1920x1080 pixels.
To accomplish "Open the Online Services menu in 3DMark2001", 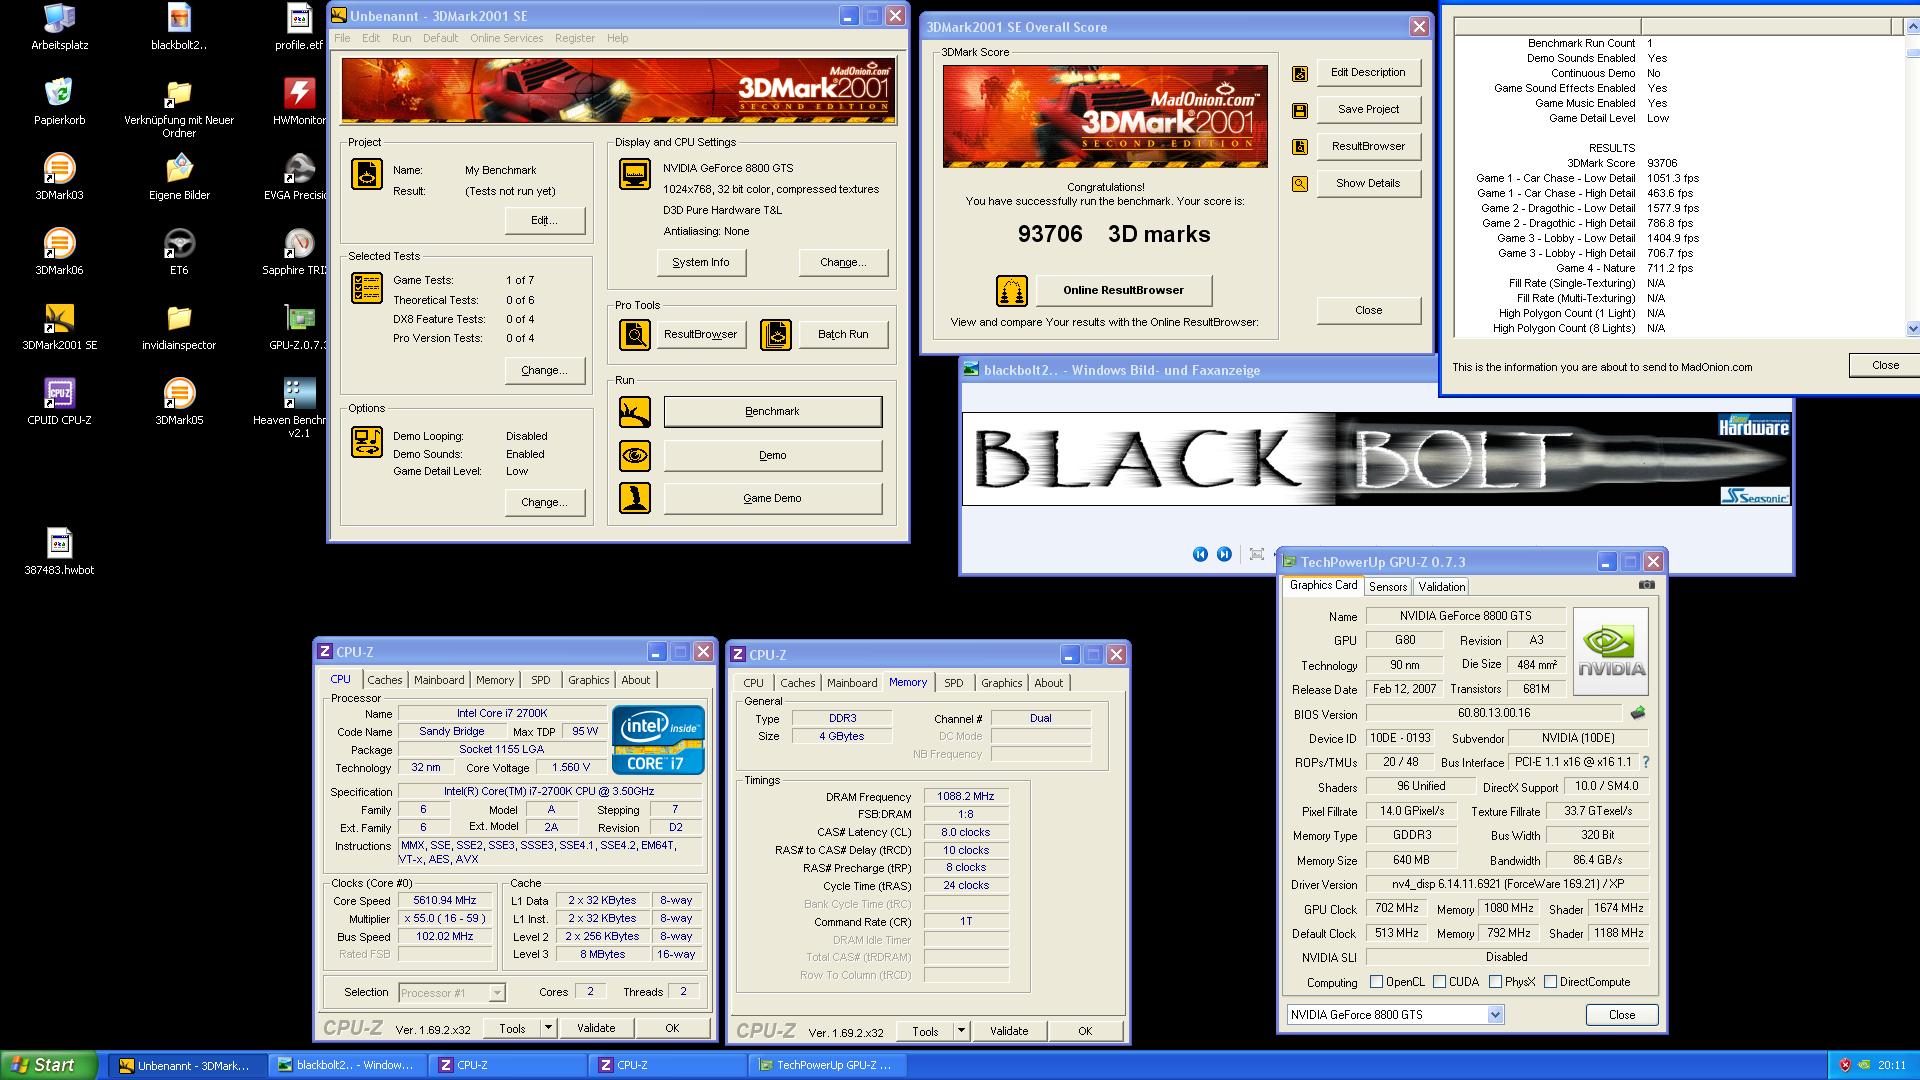I will point(506,38).
